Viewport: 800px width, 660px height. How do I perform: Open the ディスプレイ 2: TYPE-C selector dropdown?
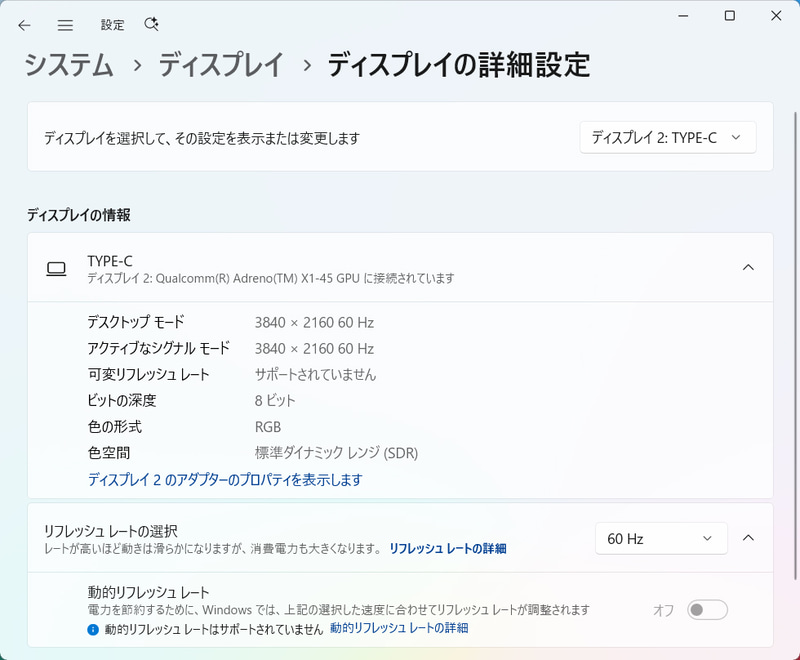[667, 137]
